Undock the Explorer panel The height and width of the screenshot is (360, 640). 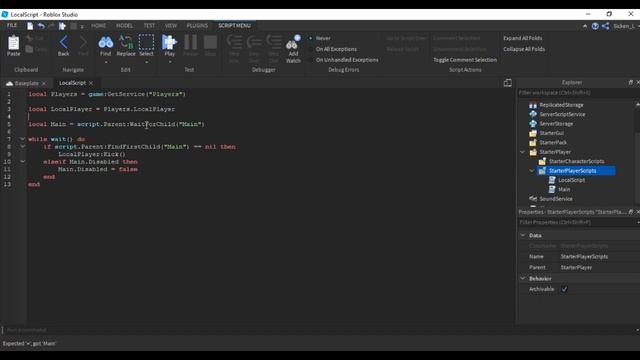[x=631, y=82]
